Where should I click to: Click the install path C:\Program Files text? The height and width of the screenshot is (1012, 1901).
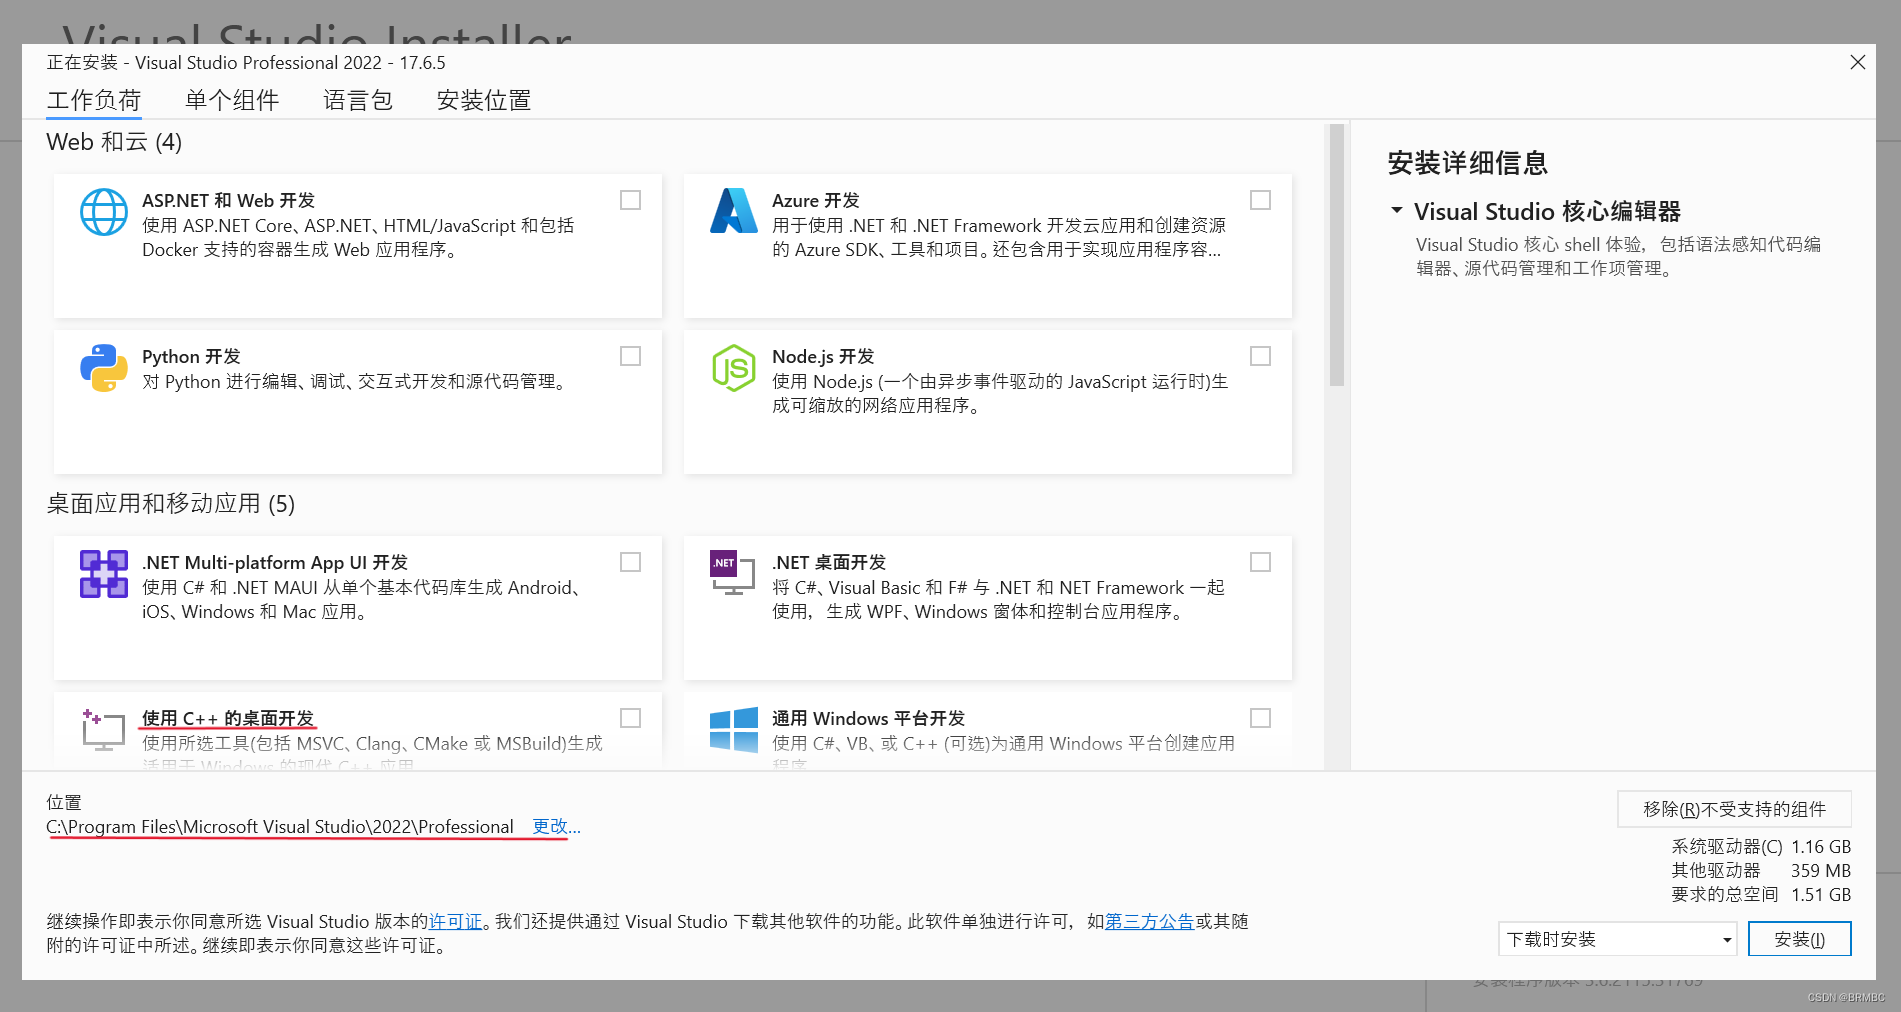(x=280, y=827)
